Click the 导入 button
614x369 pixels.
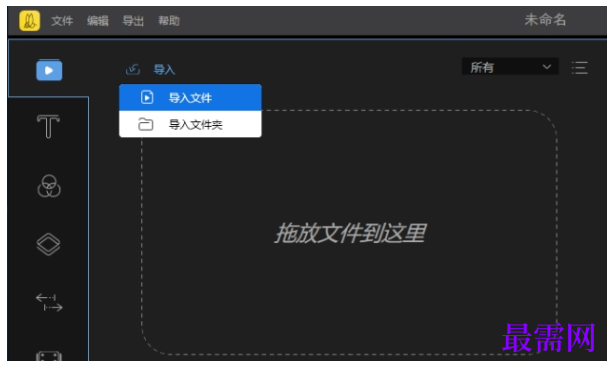click(x=164, y=70)
